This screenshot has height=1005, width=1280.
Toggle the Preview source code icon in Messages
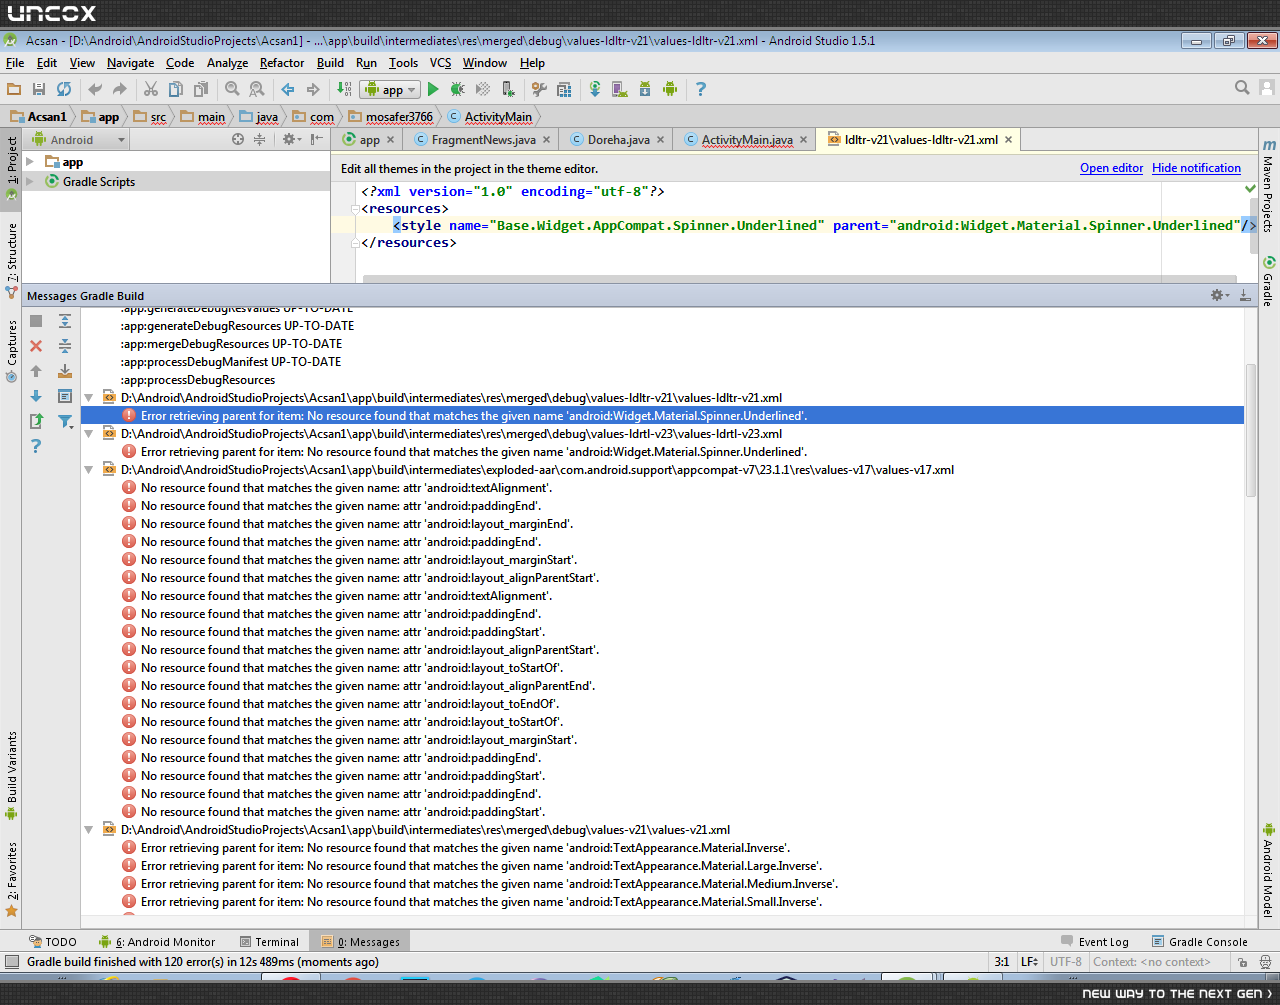[x=65, y=396]
